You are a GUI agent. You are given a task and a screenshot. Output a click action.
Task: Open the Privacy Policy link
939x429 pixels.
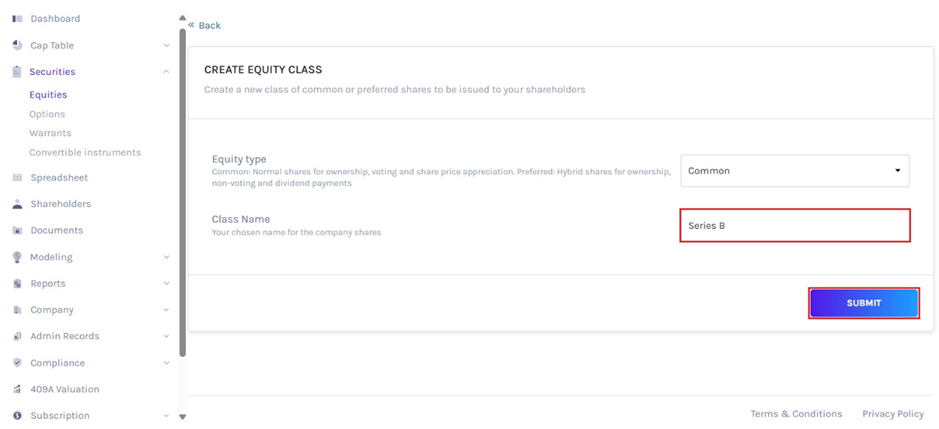[x=892, y=414]
